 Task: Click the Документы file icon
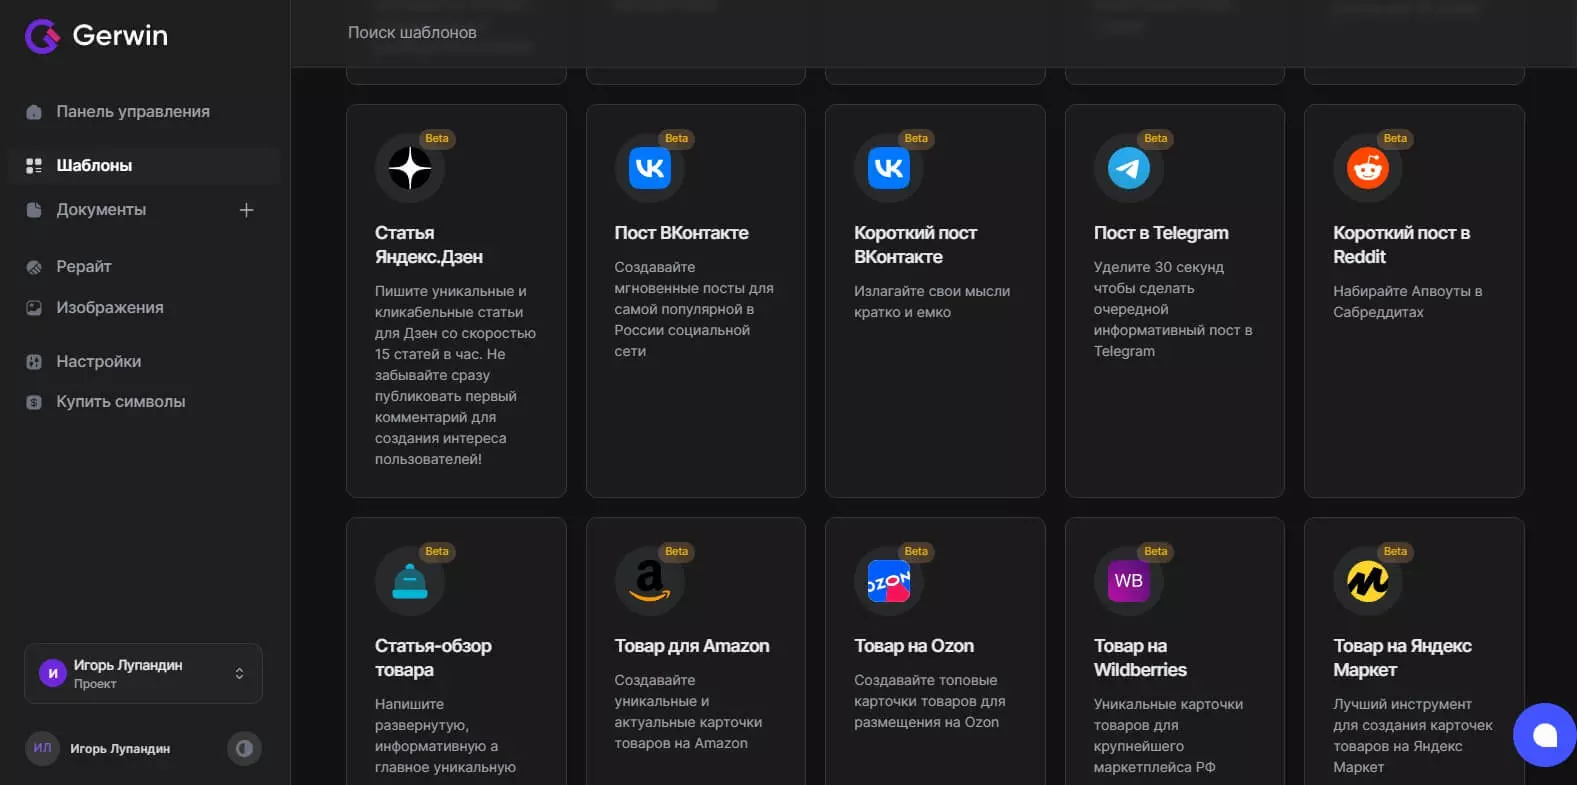point(34,210)
